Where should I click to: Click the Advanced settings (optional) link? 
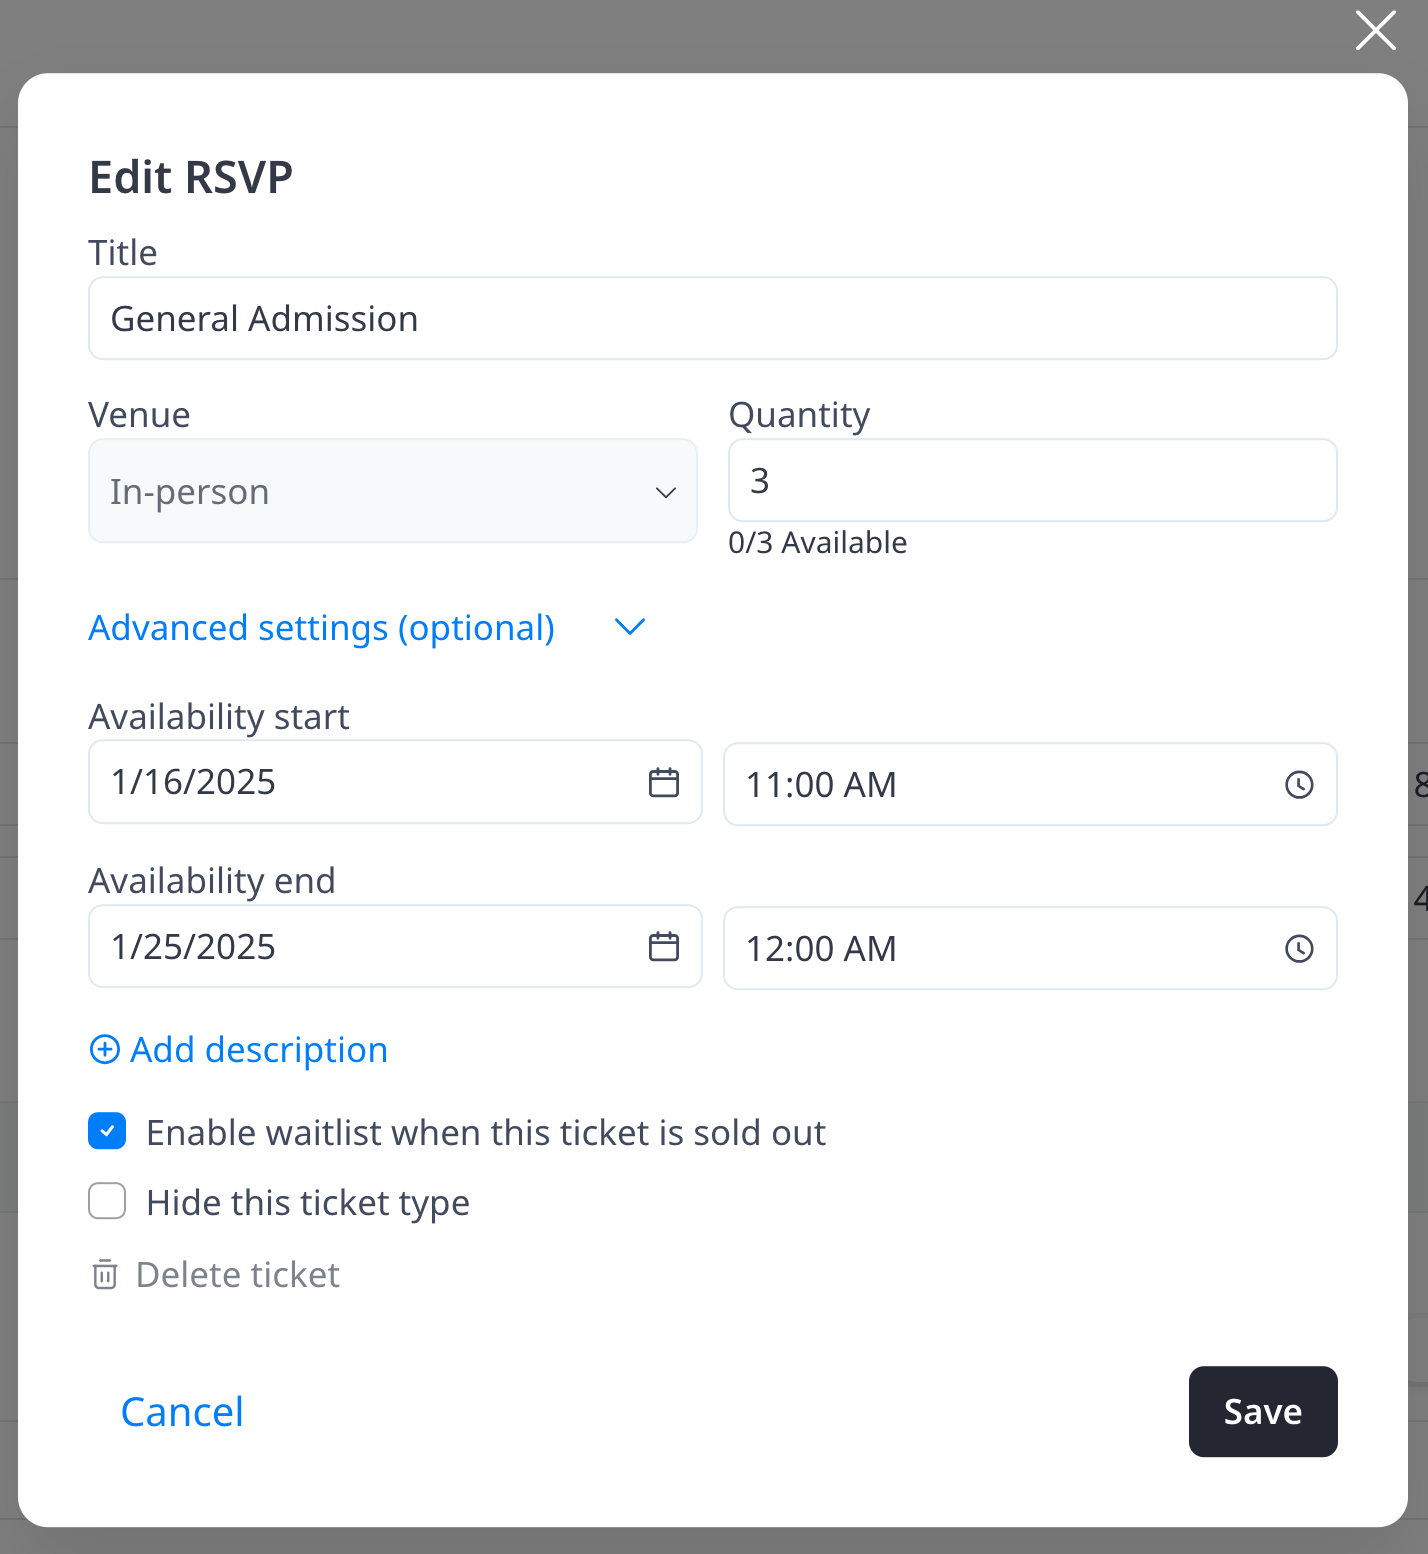pos(321,628)
